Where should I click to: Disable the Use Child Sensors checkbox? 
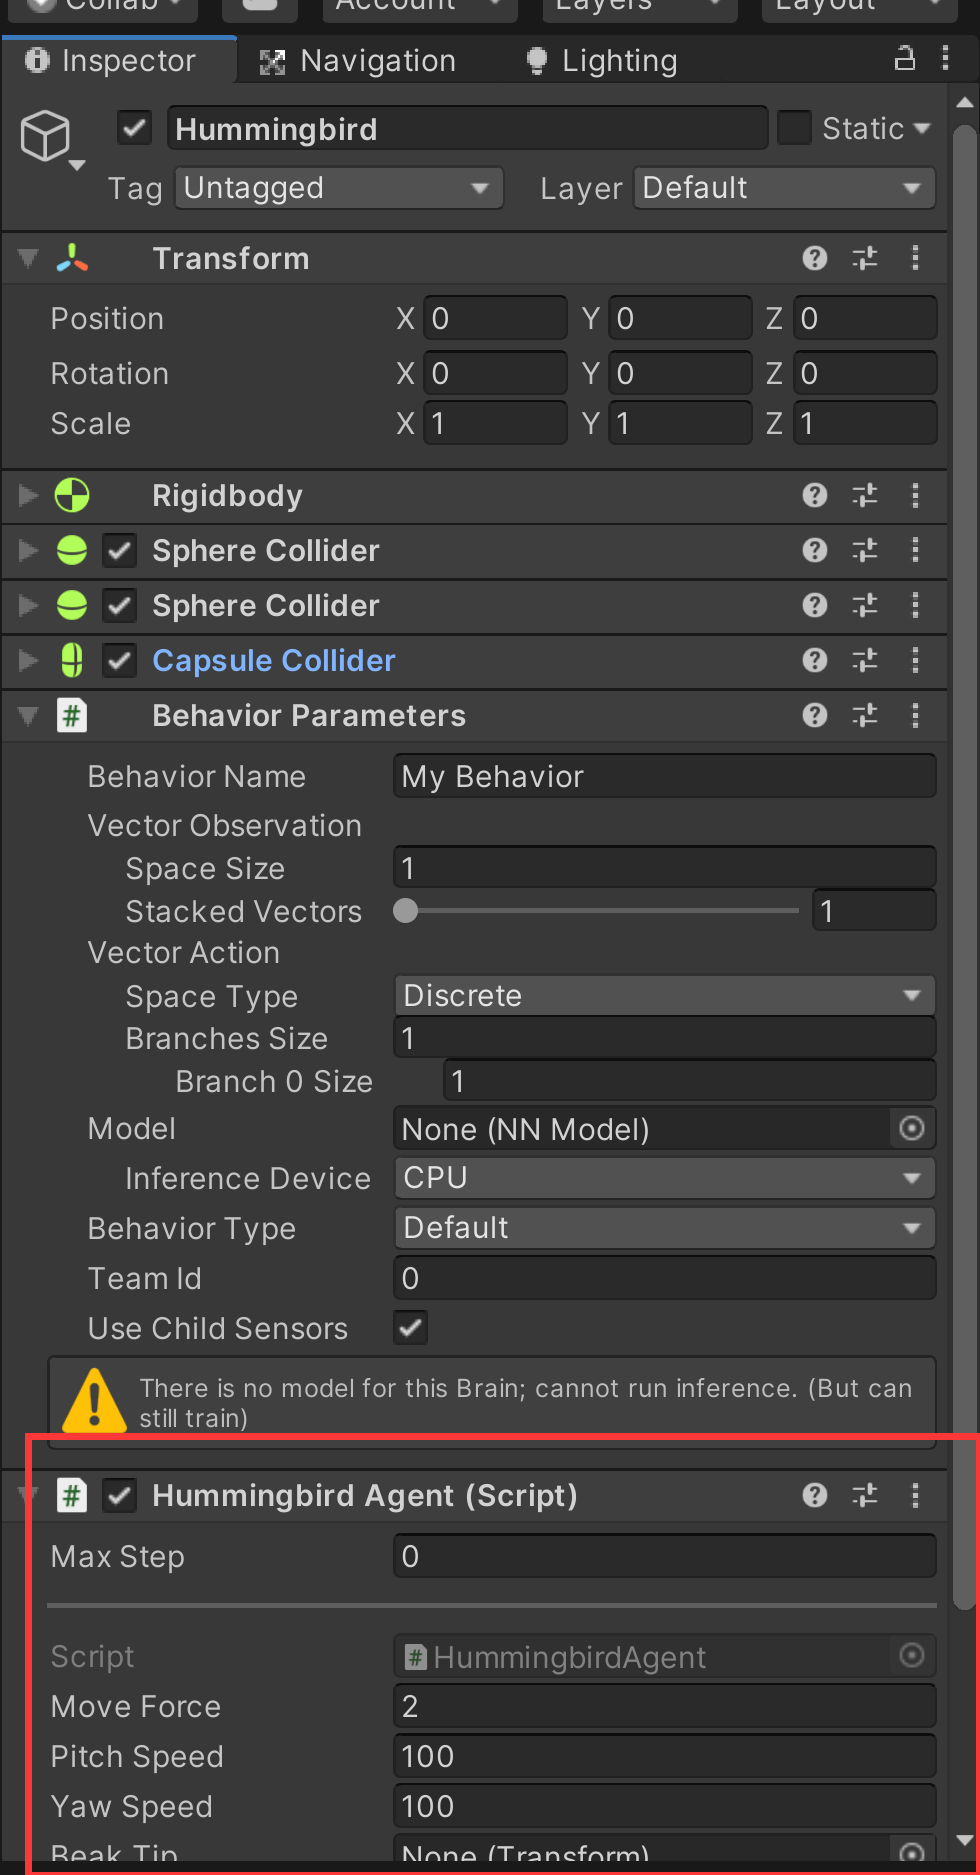tap(410, 1328)
